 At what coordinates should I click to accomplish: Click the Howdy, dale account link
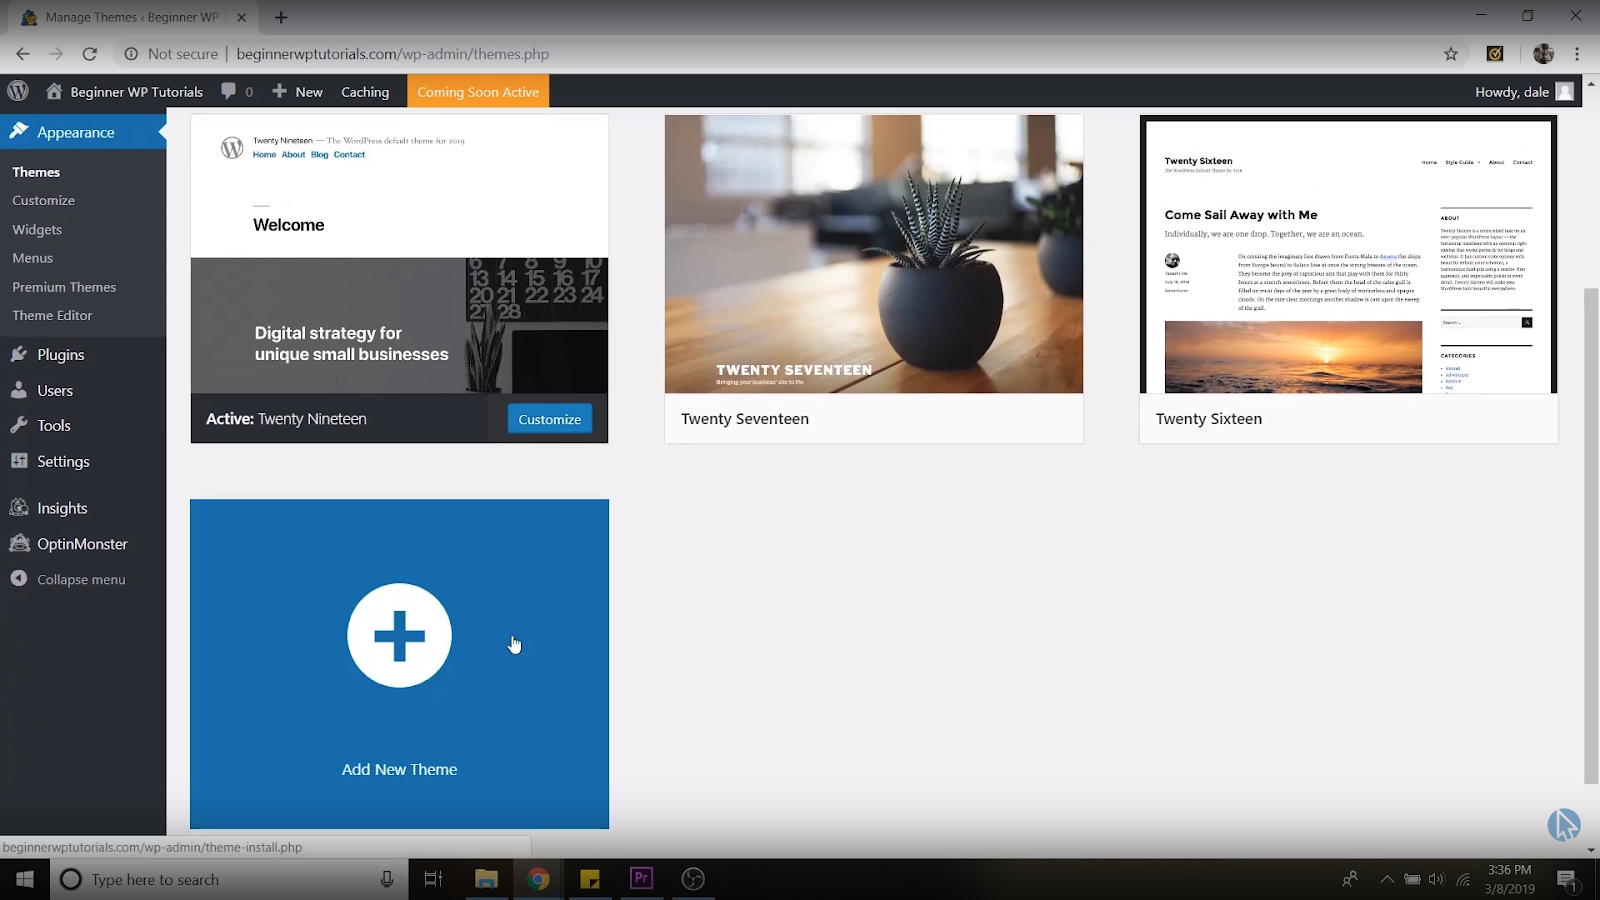pos(1512,91)
